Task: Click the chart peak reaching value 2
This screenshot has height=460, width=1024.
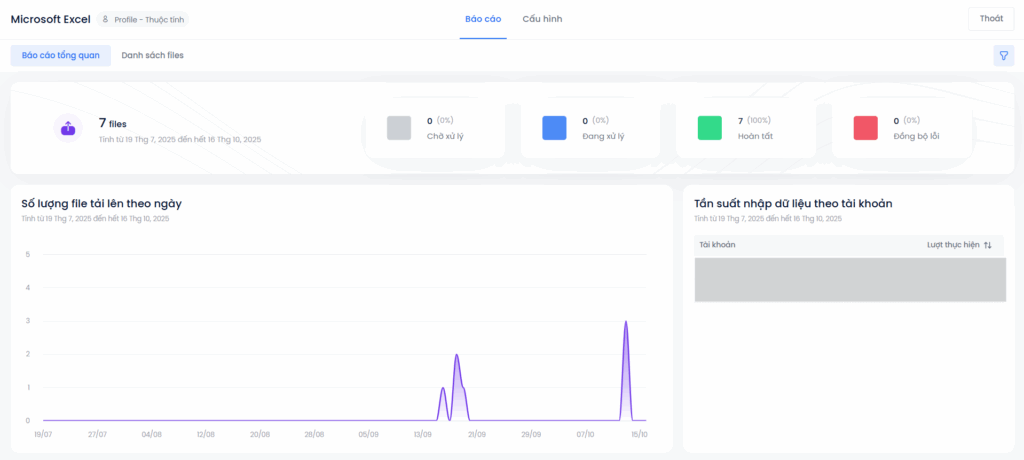Action: 456,356
